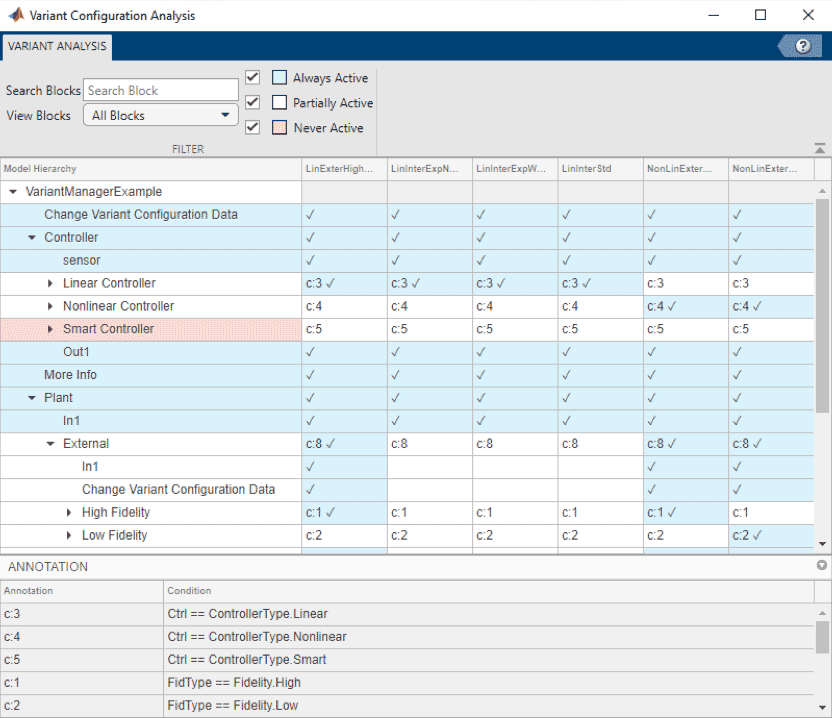The width and height of the screenshot is (832, 718).
Task: Click the Never Active pink color swatch
Action: click(278, 128)
